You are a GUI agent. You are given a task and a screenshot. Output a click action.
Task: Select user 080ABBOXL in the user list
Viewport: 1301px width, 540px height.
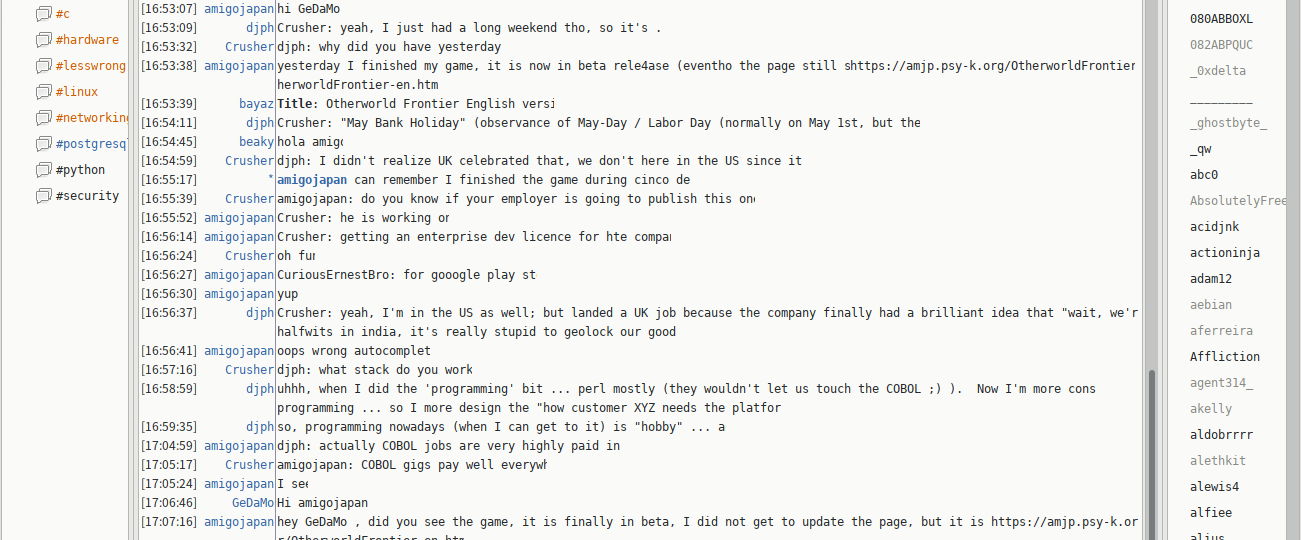[x=1221, y=19]
